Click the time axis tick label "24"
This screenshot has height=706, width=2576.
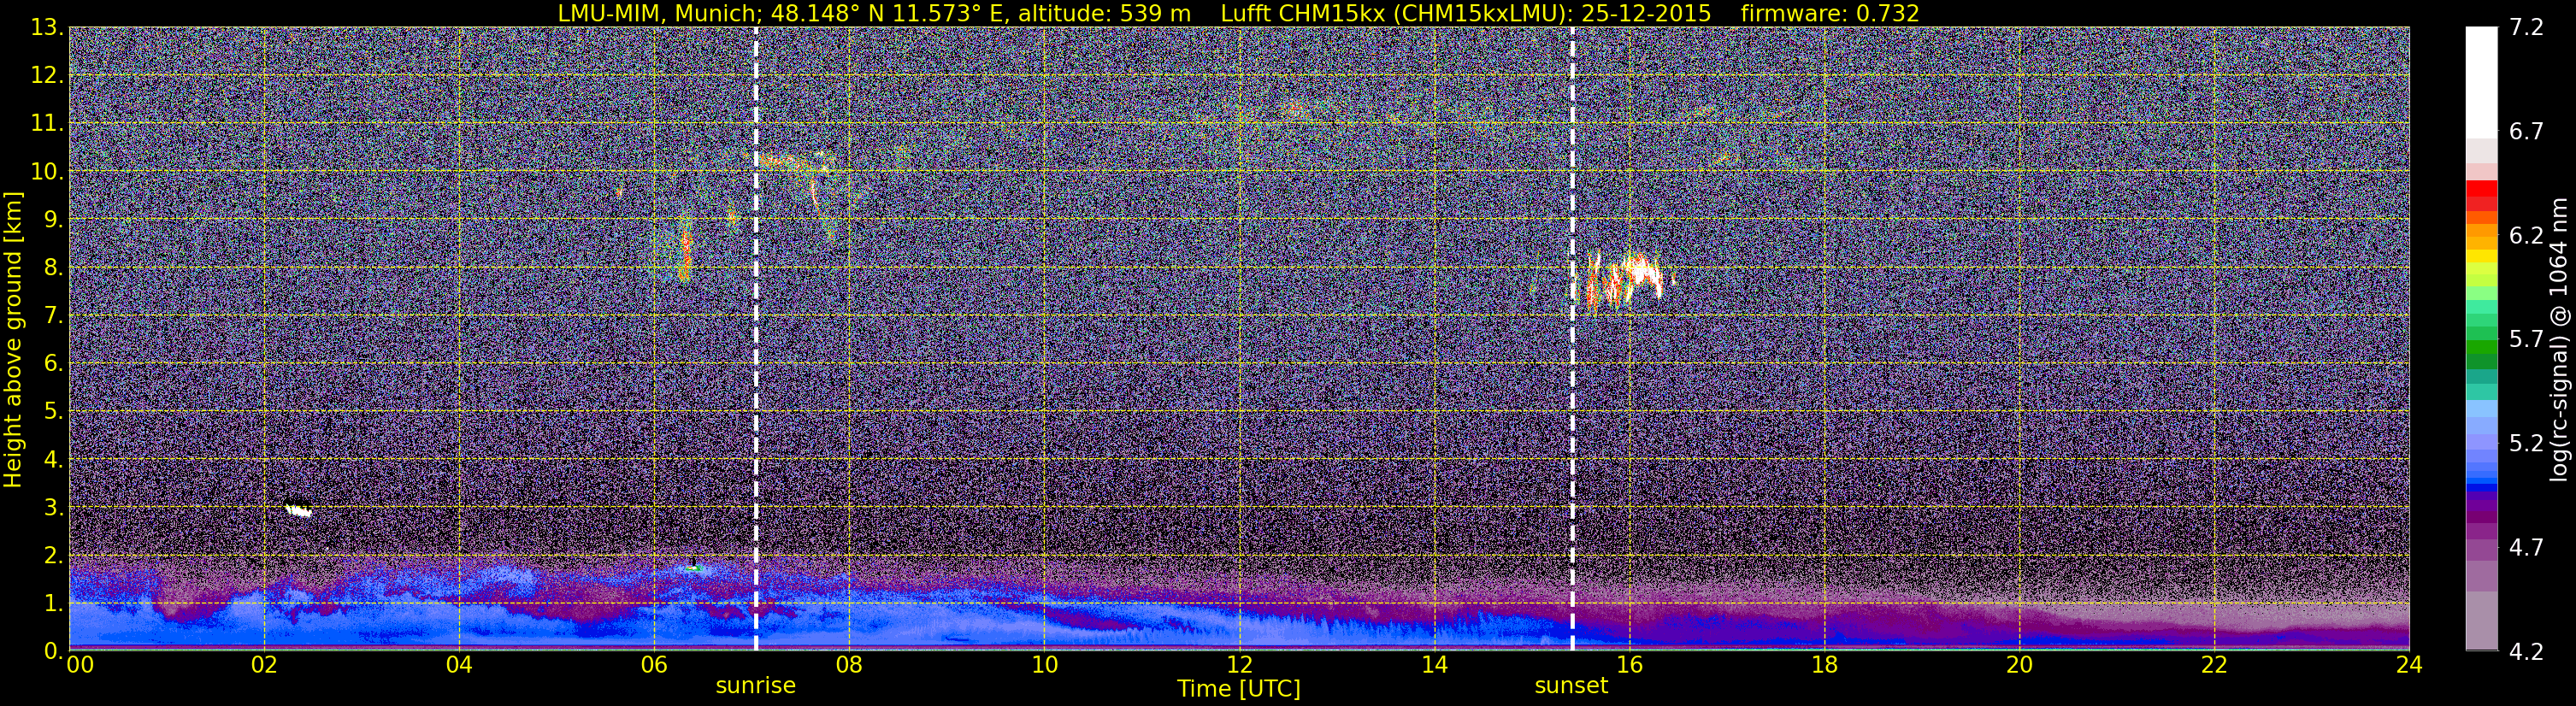pyautogui.click(x=2409, y=665)
